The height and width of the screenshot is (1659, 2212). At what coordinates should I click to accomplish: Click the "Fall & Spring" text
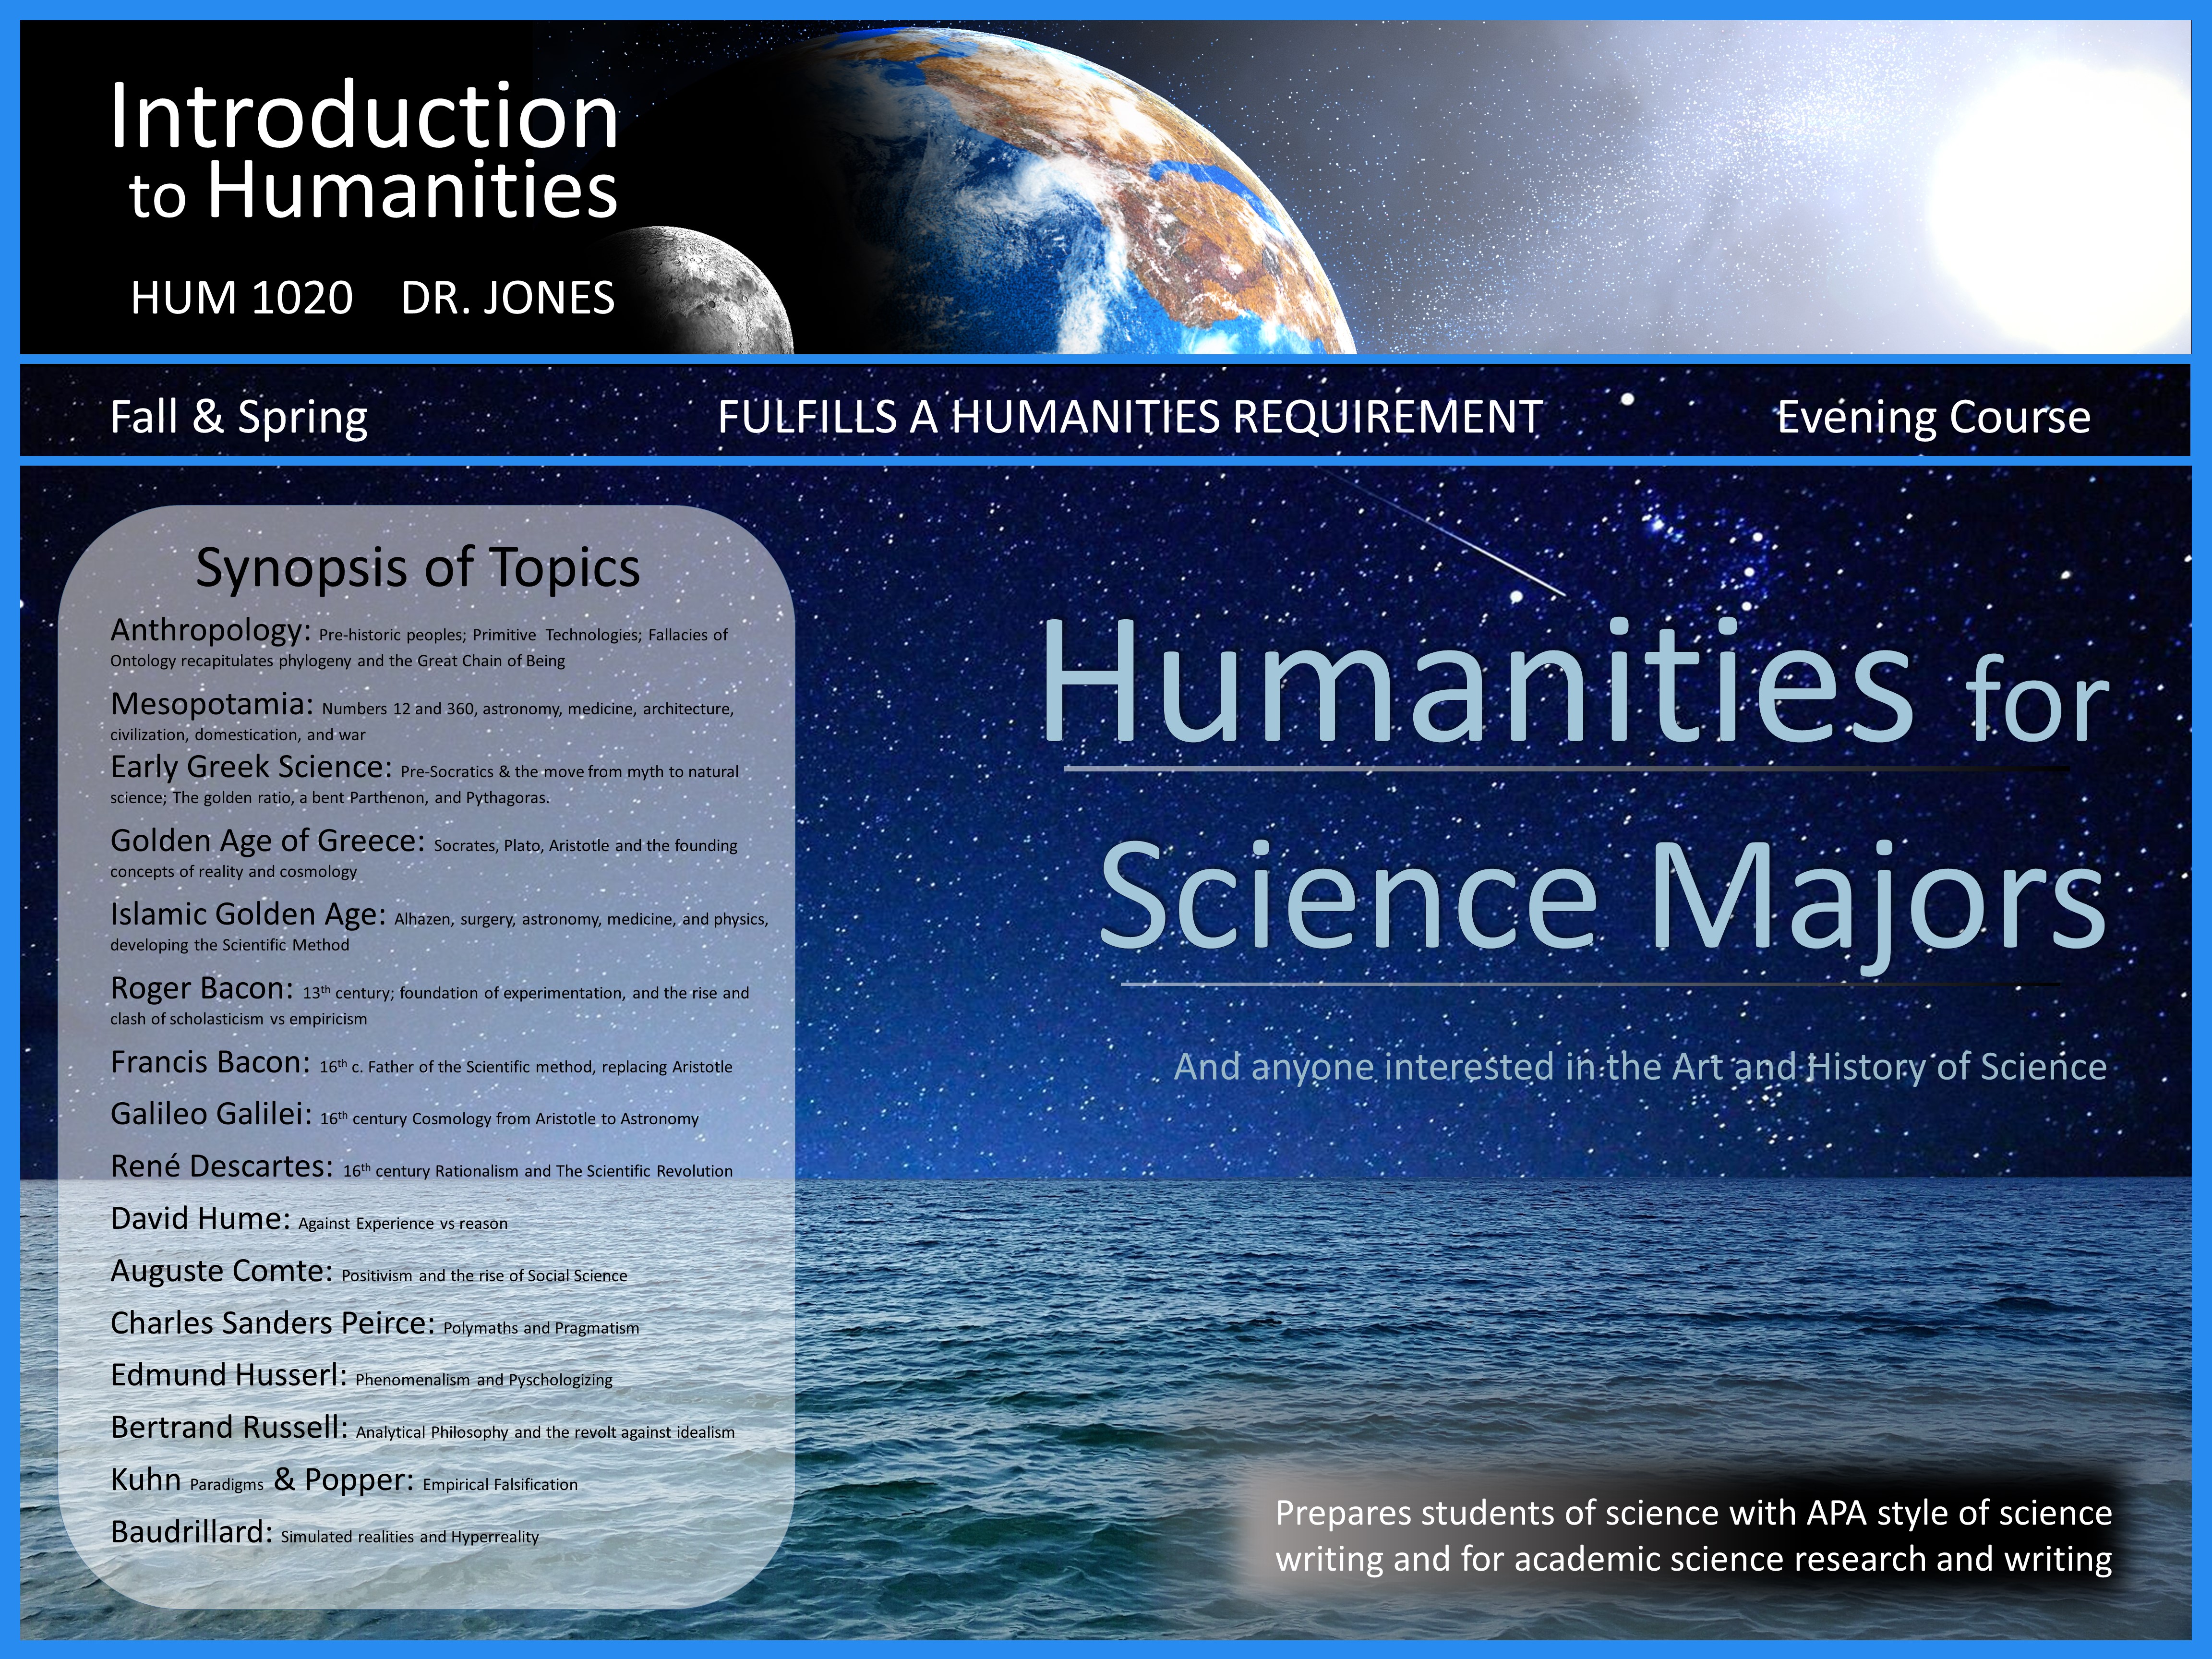click(x=238, y=417)
